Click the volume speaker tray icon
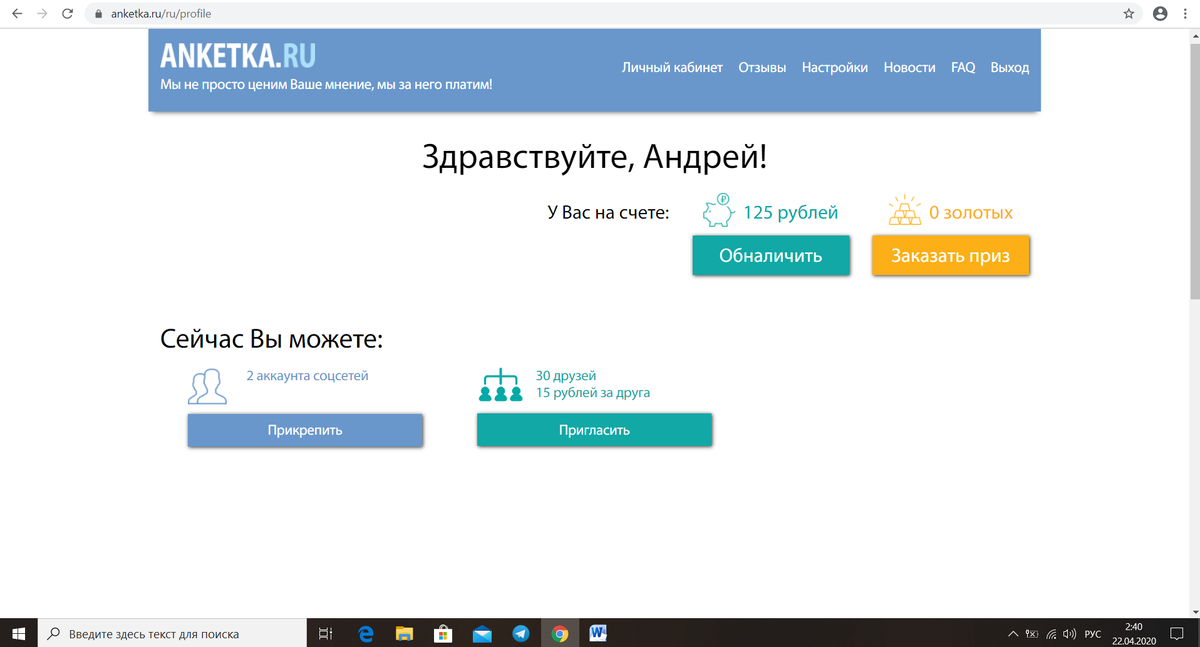1200x647 pixels. click(x=1069, y=634)
